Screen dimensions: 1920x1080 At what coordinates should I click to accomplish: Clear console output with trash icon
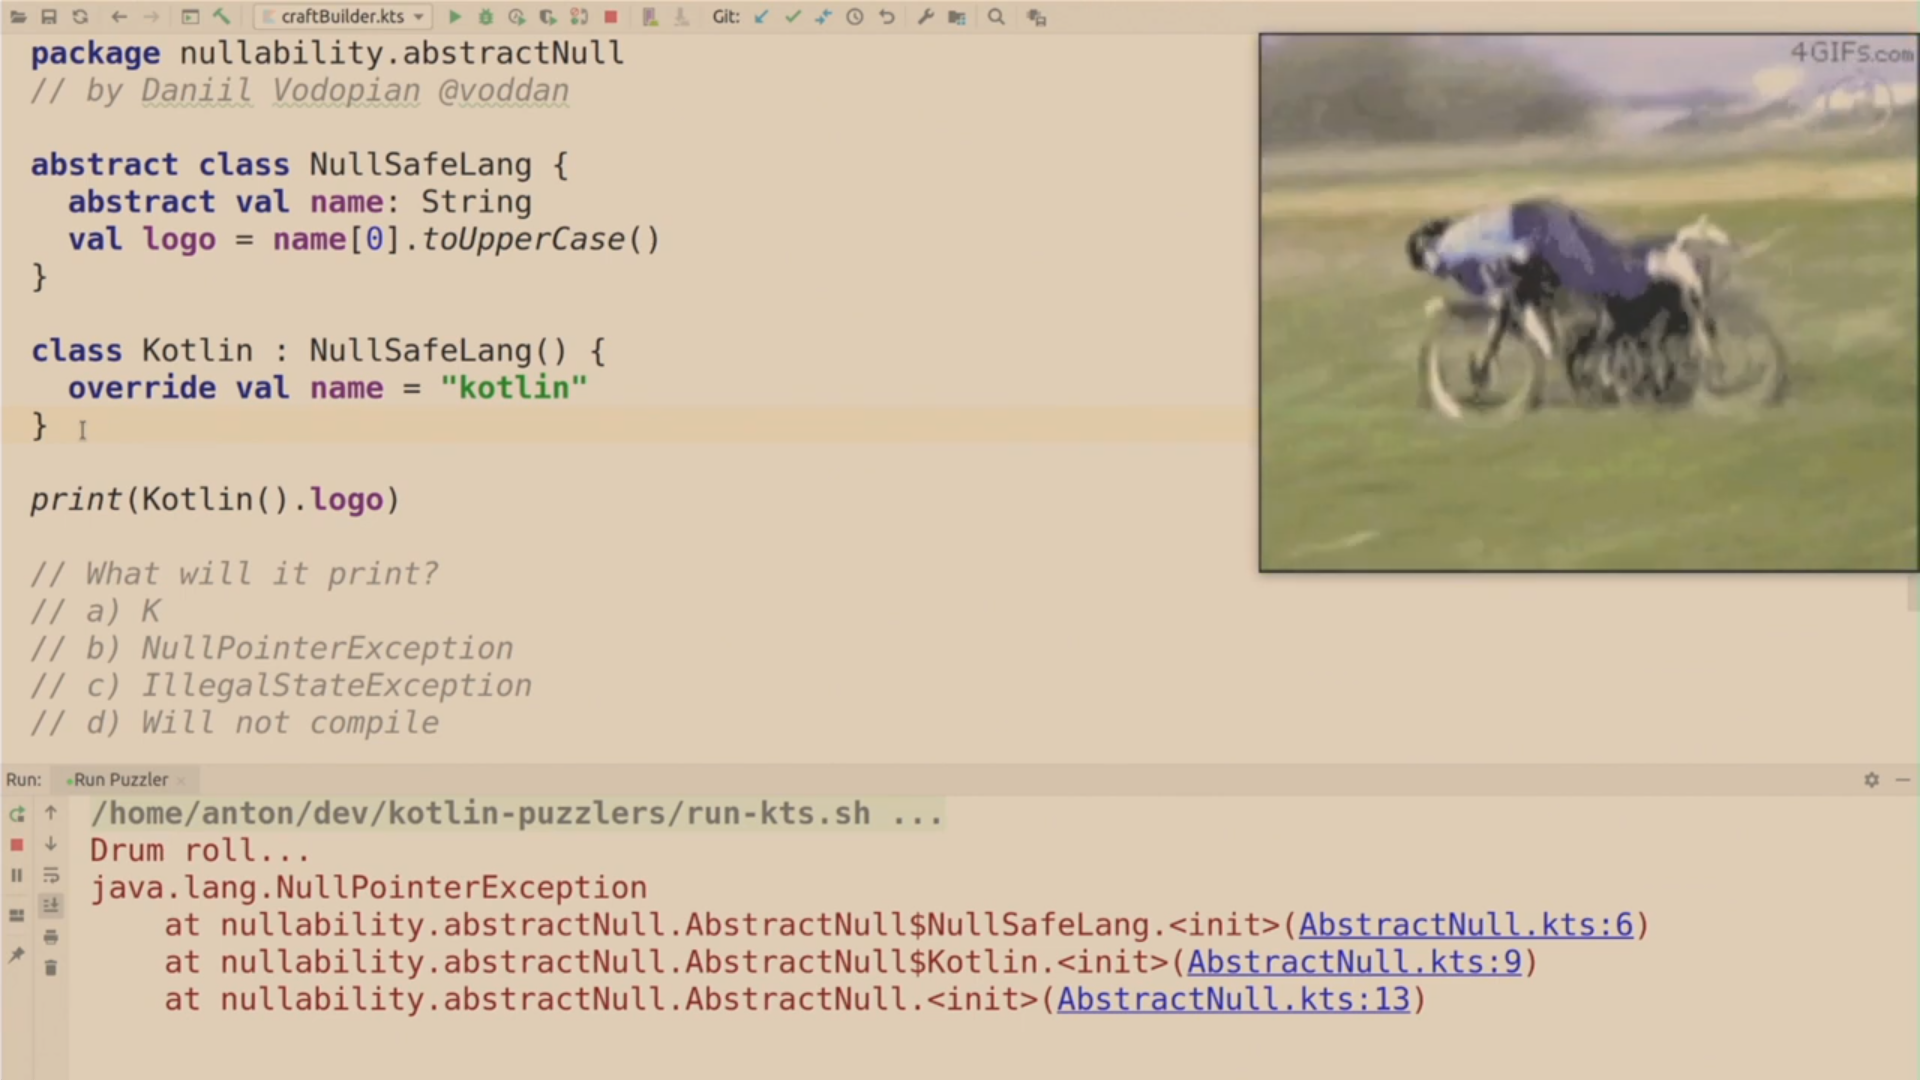click(x=51, y=967)
